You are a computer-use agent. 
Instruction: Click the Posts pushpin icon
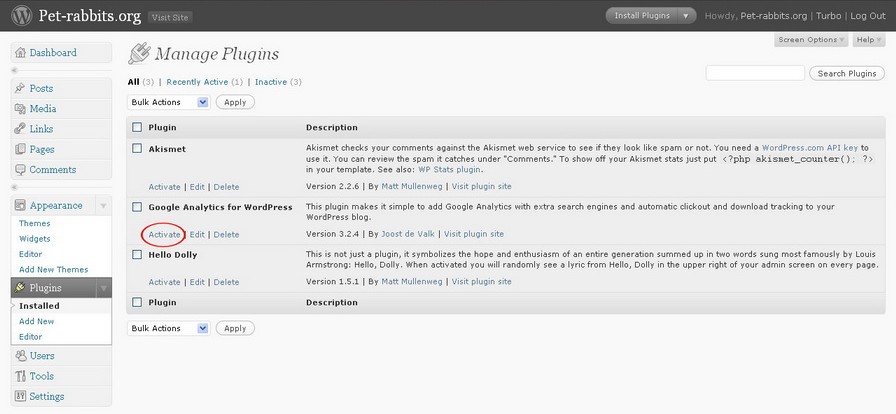click(21, 88)
